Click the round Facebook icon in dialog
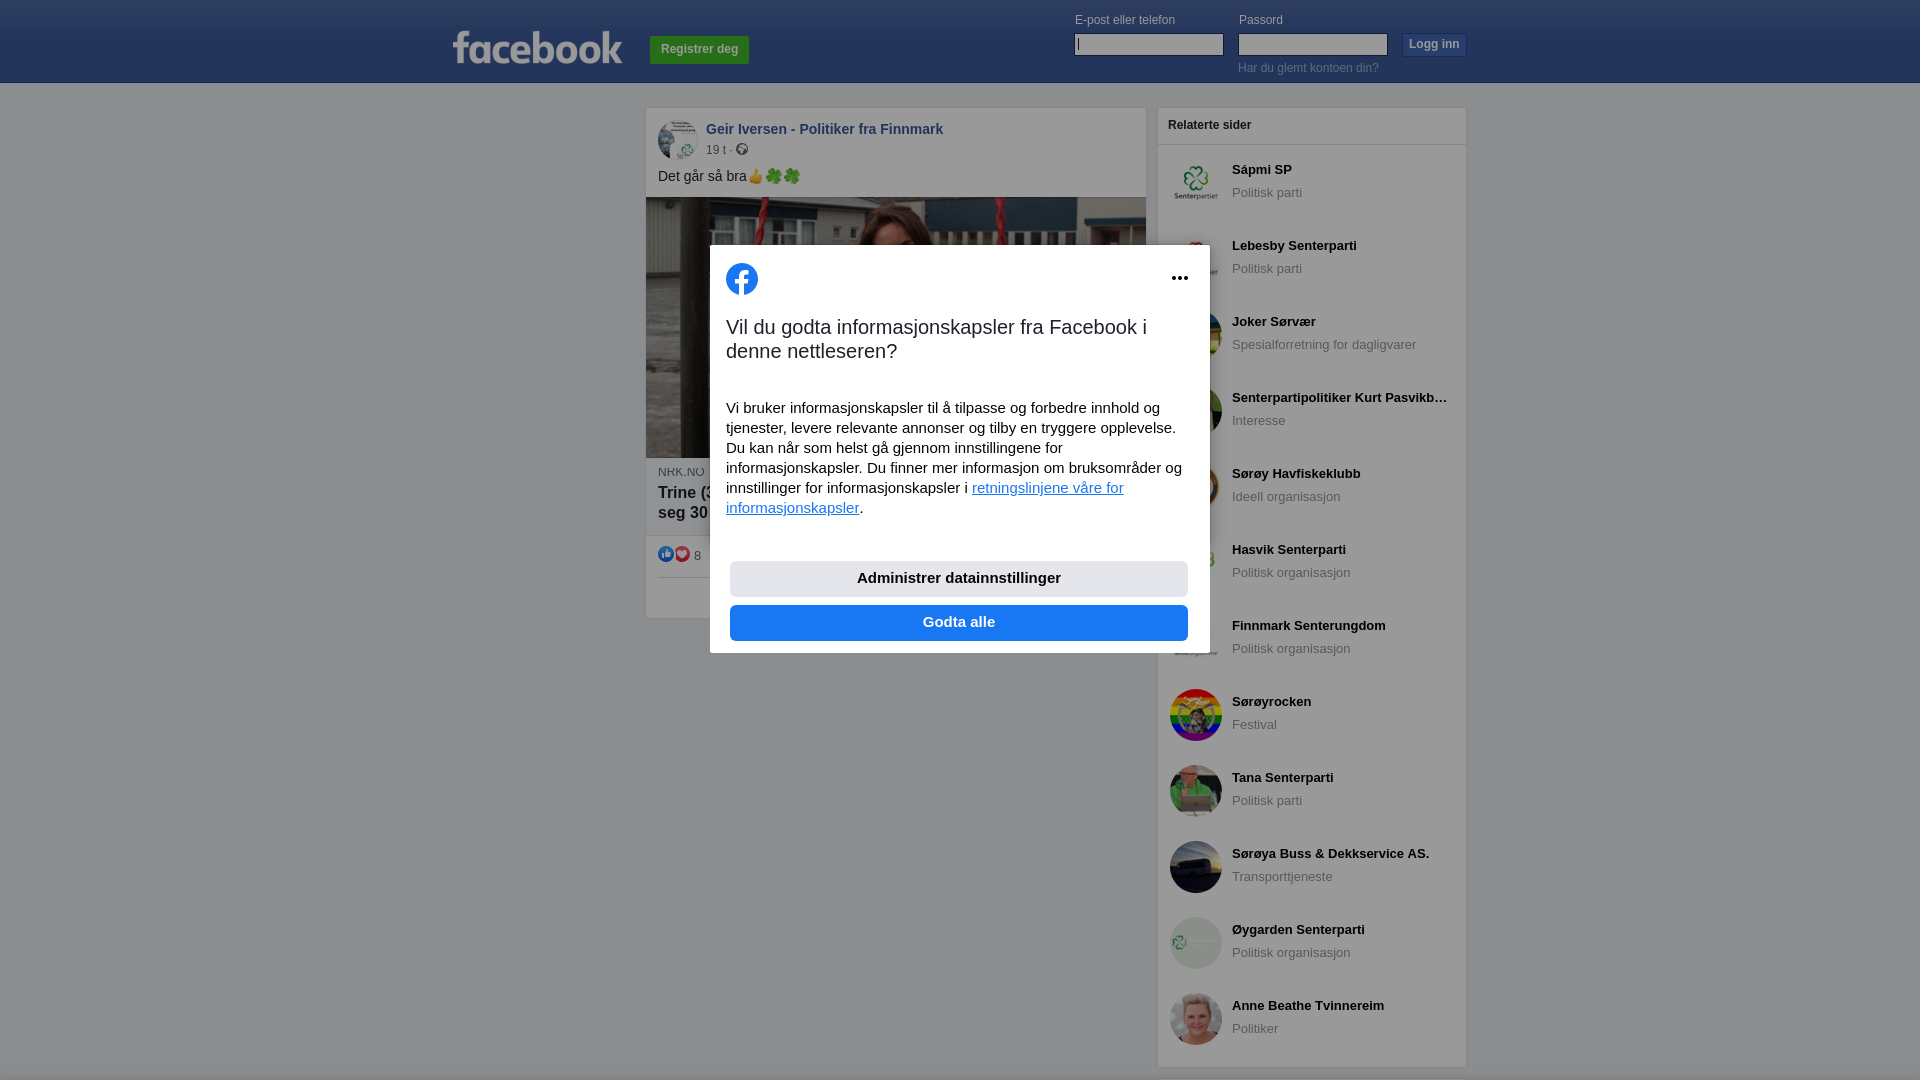Viewport: 1920px width, 1080px height. (x=742, y=279)
